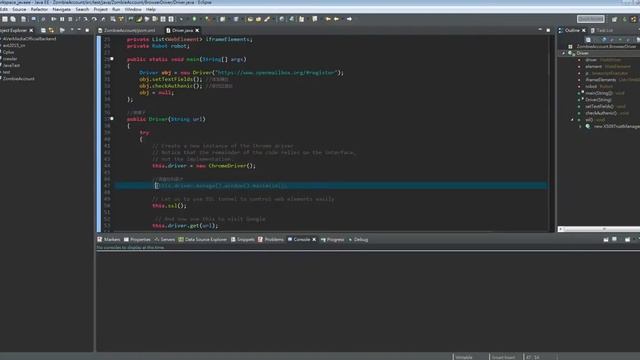Viewport: 640px width, 360px height.
Task: Collapse the ssl() method in Outline
Action: [572, 120]
